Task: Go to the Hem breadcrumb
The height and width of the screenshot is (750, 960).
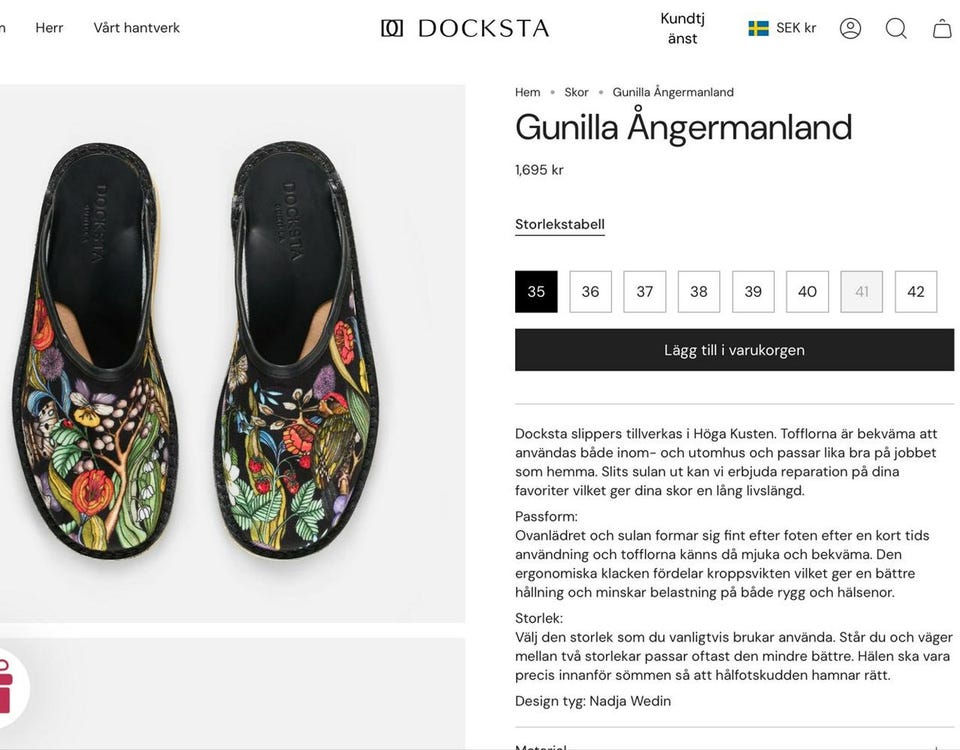Action: tap(527, 92)
